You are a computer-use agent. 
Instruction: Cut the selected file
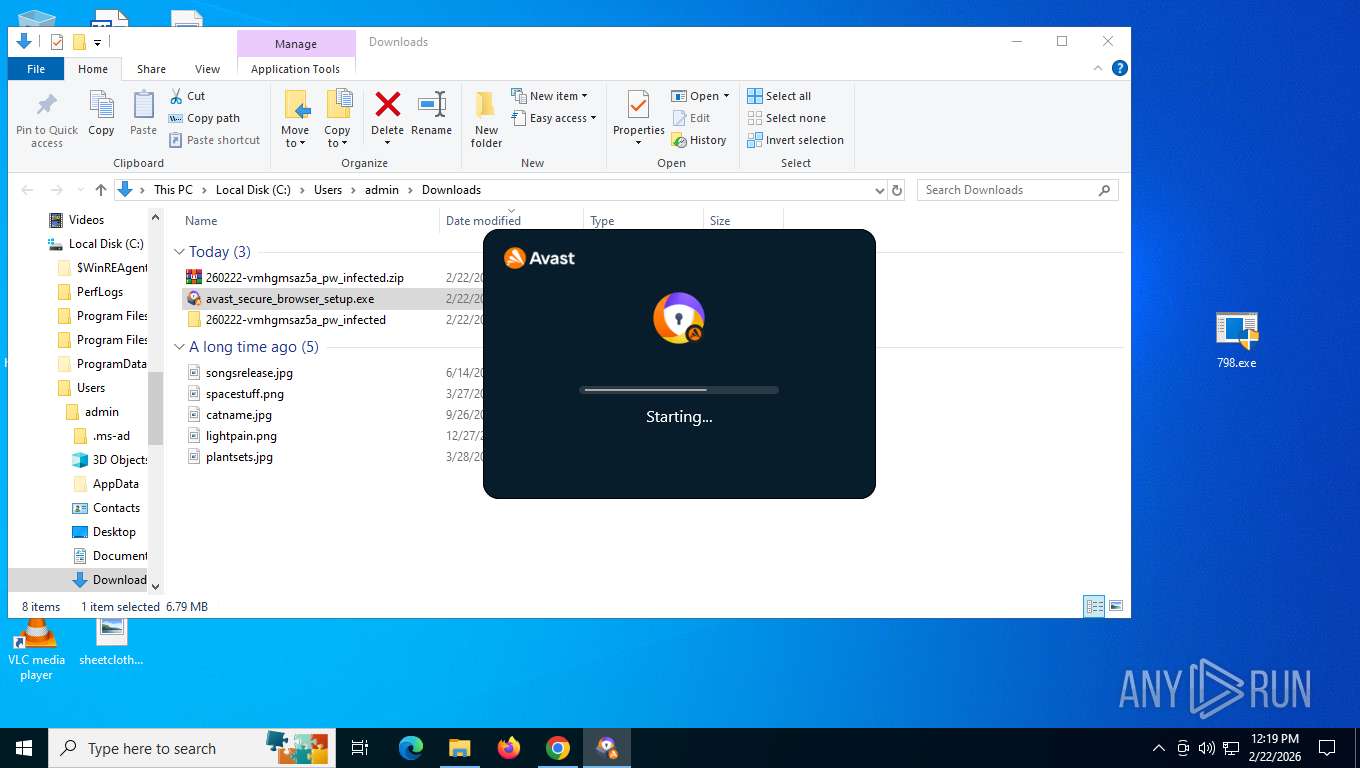[187, 96]
